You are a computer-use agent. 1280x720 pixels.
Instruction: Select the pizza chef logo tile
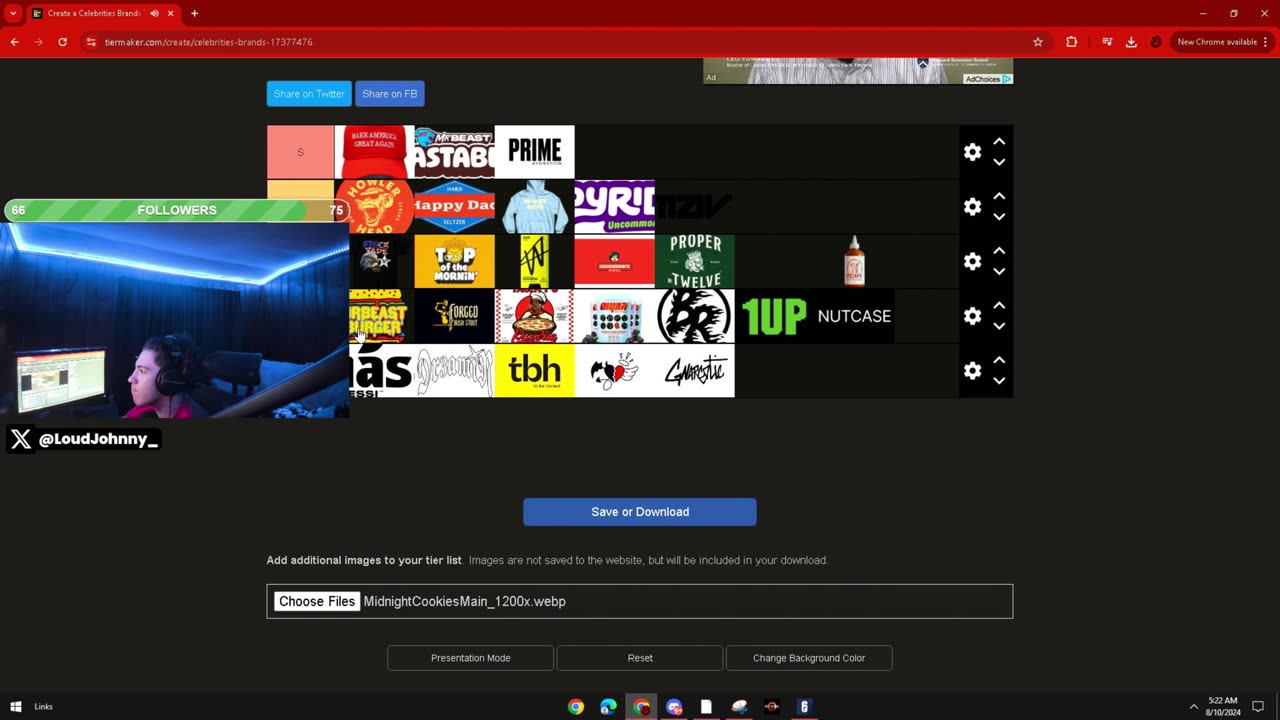point(534,316)
